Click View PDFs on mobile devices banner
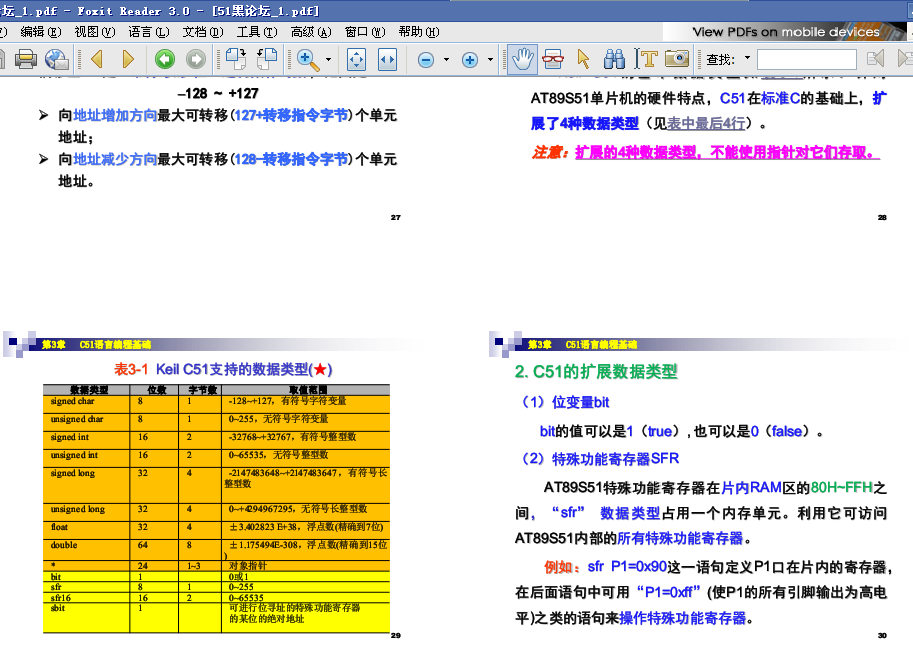 coord(785,32)
